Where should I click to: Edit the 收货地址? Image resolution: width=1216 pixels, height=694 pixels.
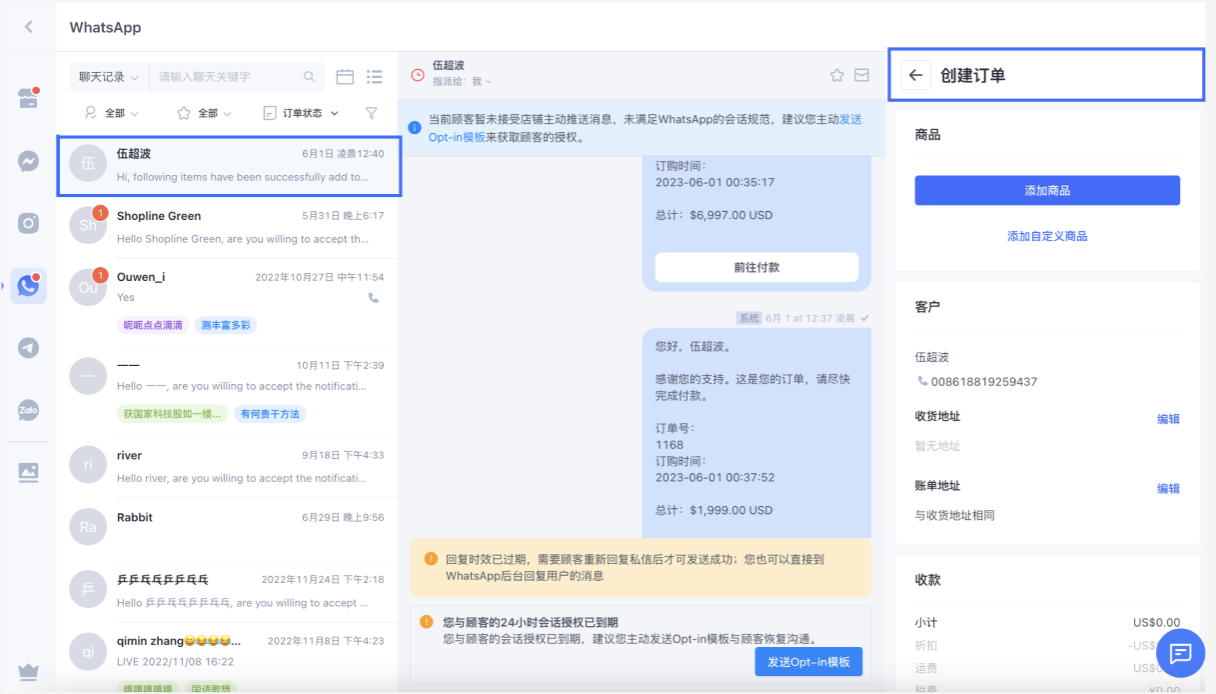click(x=1168, y=419)
